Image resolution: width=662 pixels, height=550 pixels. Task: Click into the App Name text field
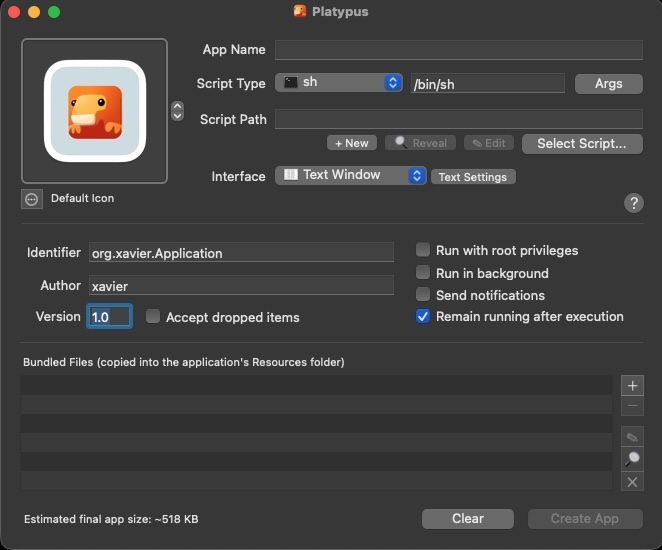tap(458, 50)
